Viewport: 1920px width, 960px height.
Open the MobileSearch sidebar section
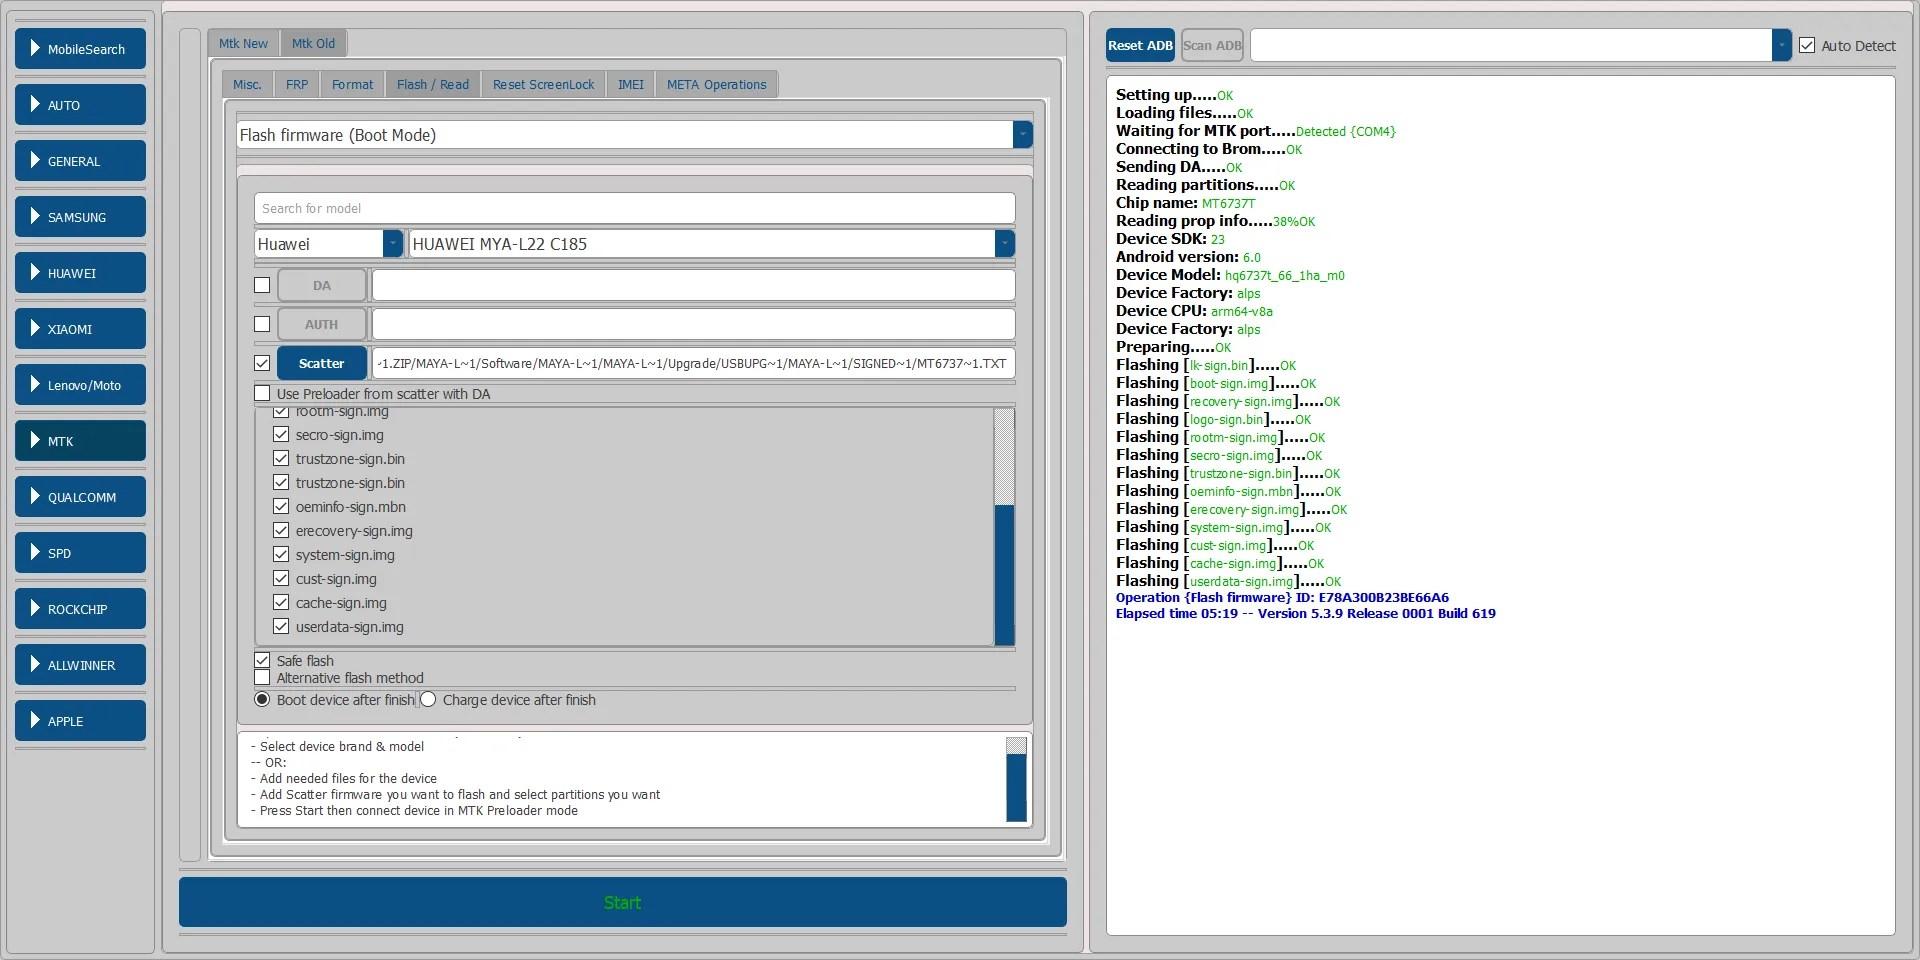(x=80, y=49)
